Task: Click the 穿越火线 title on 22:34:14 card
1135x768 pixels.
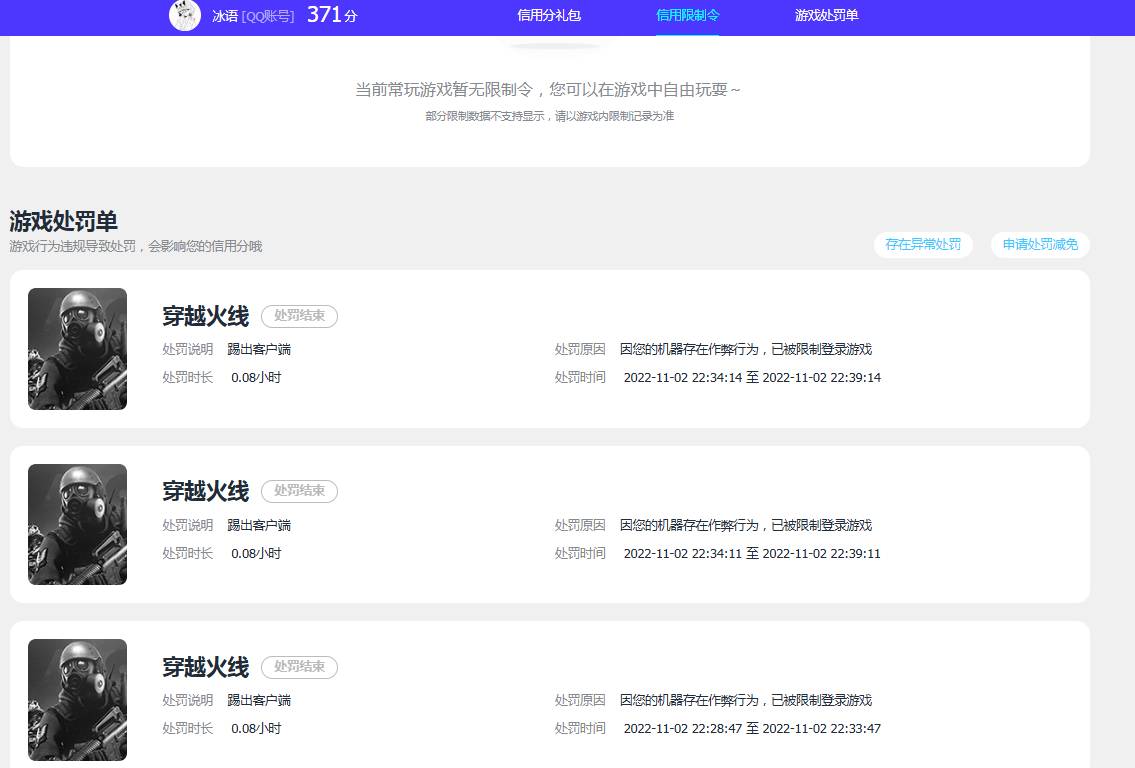Action: point(206,316)
